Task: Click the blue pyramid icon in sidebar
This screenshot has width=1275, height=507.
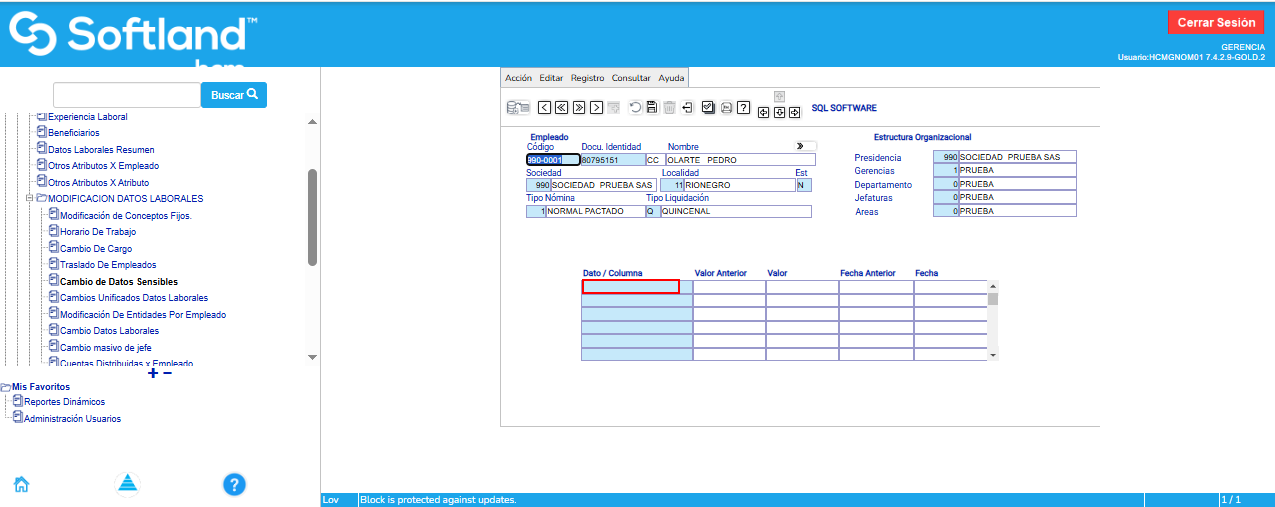Action: point(127,484)
